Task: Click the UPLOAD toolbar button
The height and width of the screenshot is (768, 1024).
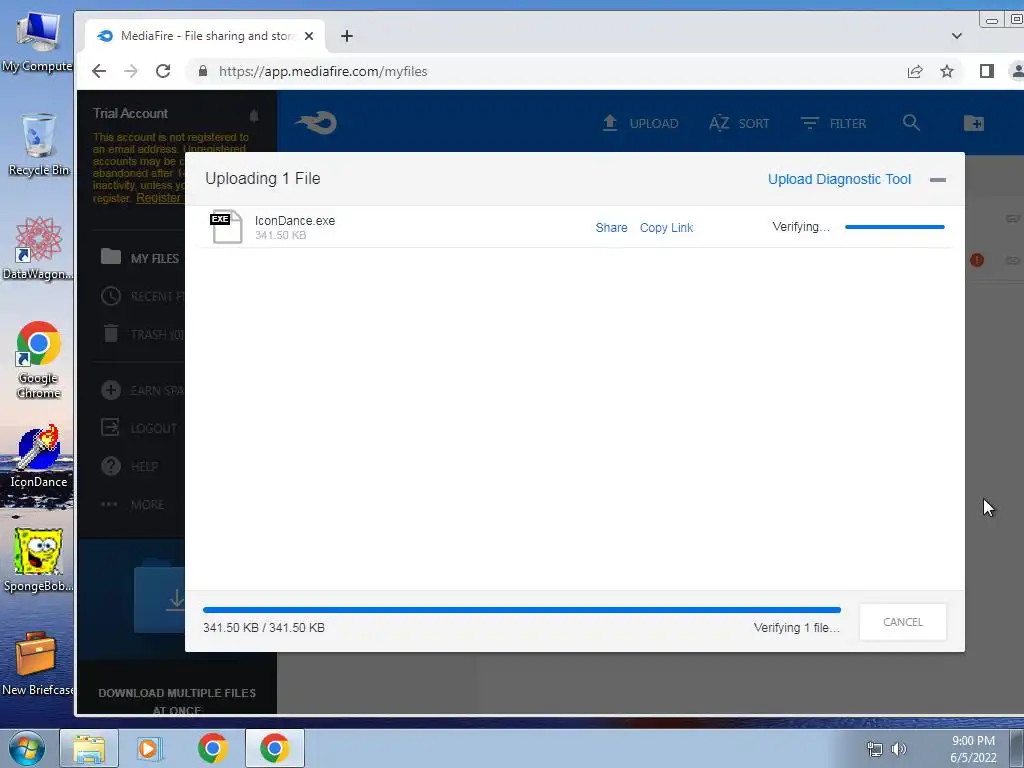Action: click(640, 123)
